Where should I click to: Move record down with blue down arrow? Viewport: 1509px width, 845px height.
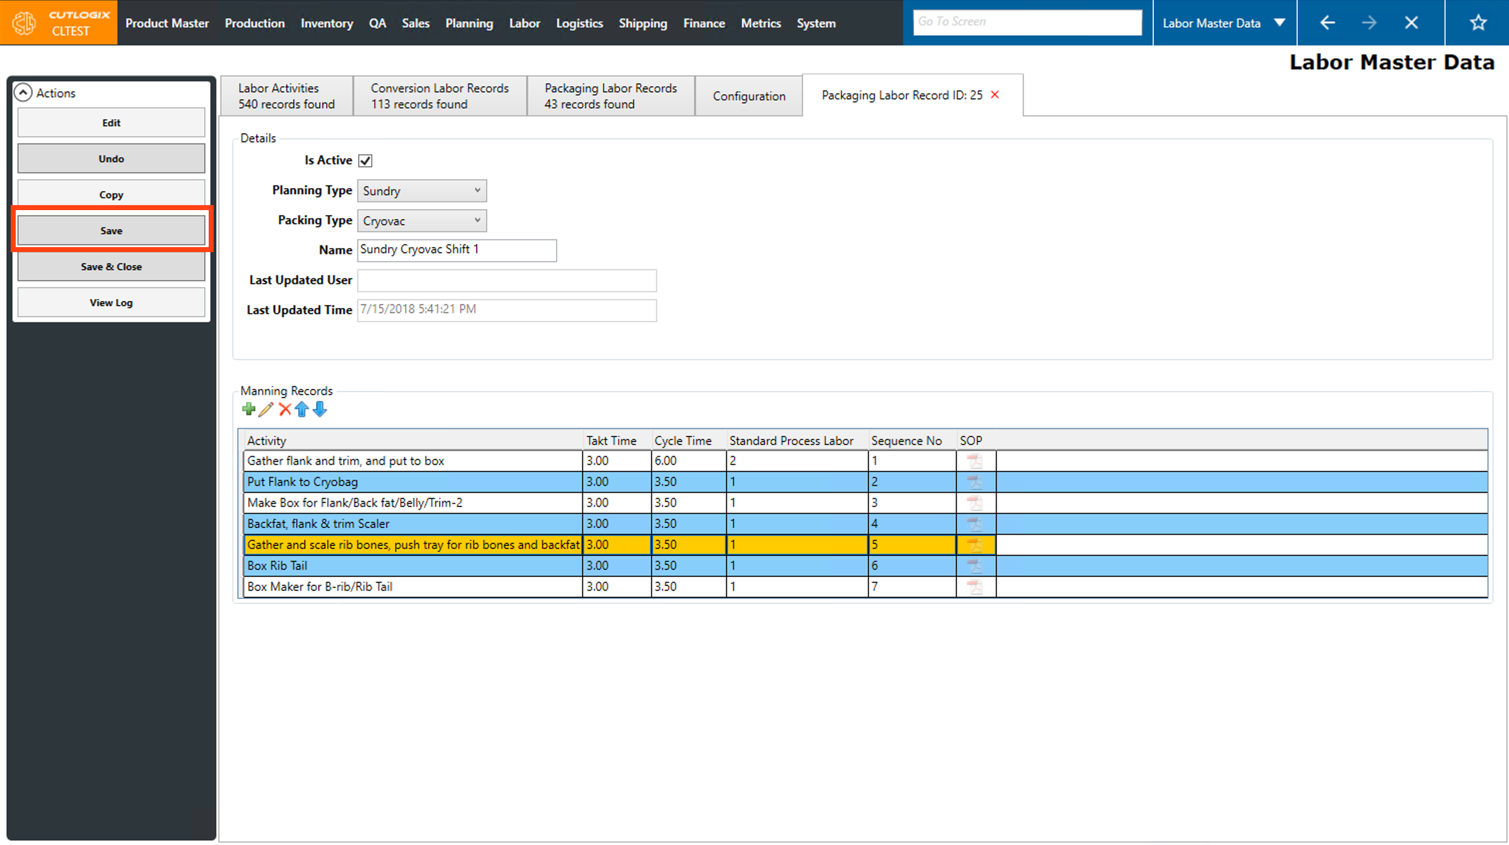click(320, 409)
